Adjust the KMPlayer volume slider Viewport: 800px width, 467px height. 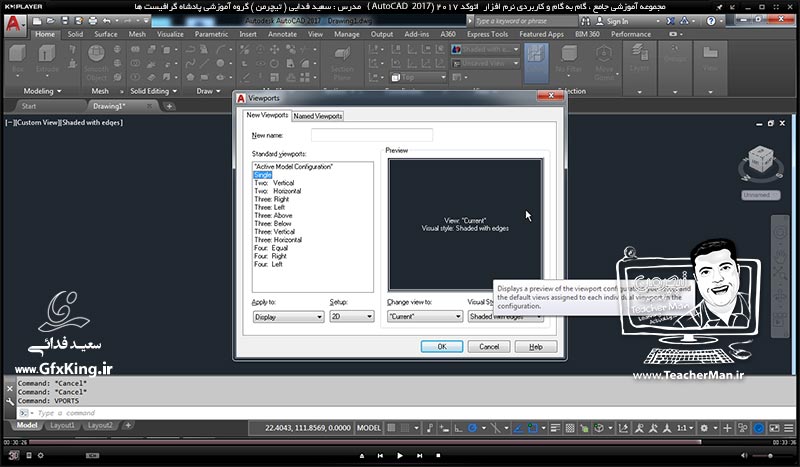tap(769, 455)
